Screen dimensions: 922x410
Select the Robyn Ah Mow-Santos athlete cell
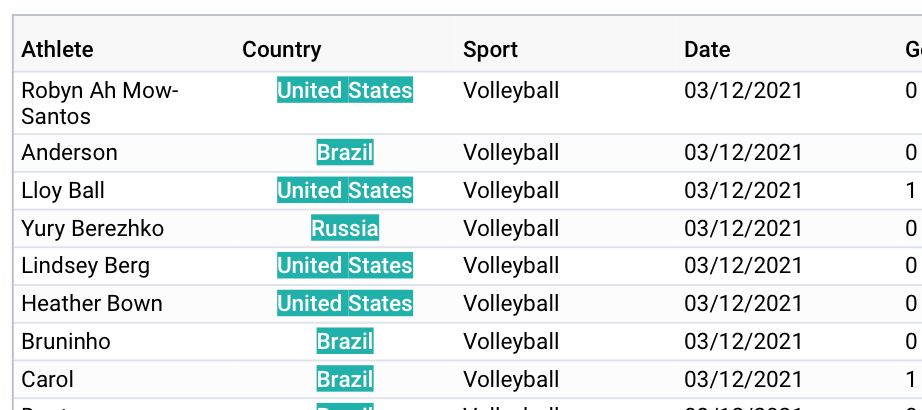click(123, 103)
